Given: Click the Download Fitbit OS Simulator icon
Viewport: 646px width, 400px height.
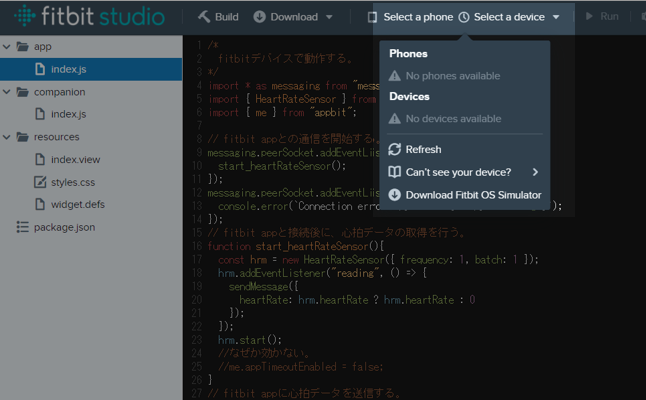Looking at the screenshot, I should click(394, 195).
